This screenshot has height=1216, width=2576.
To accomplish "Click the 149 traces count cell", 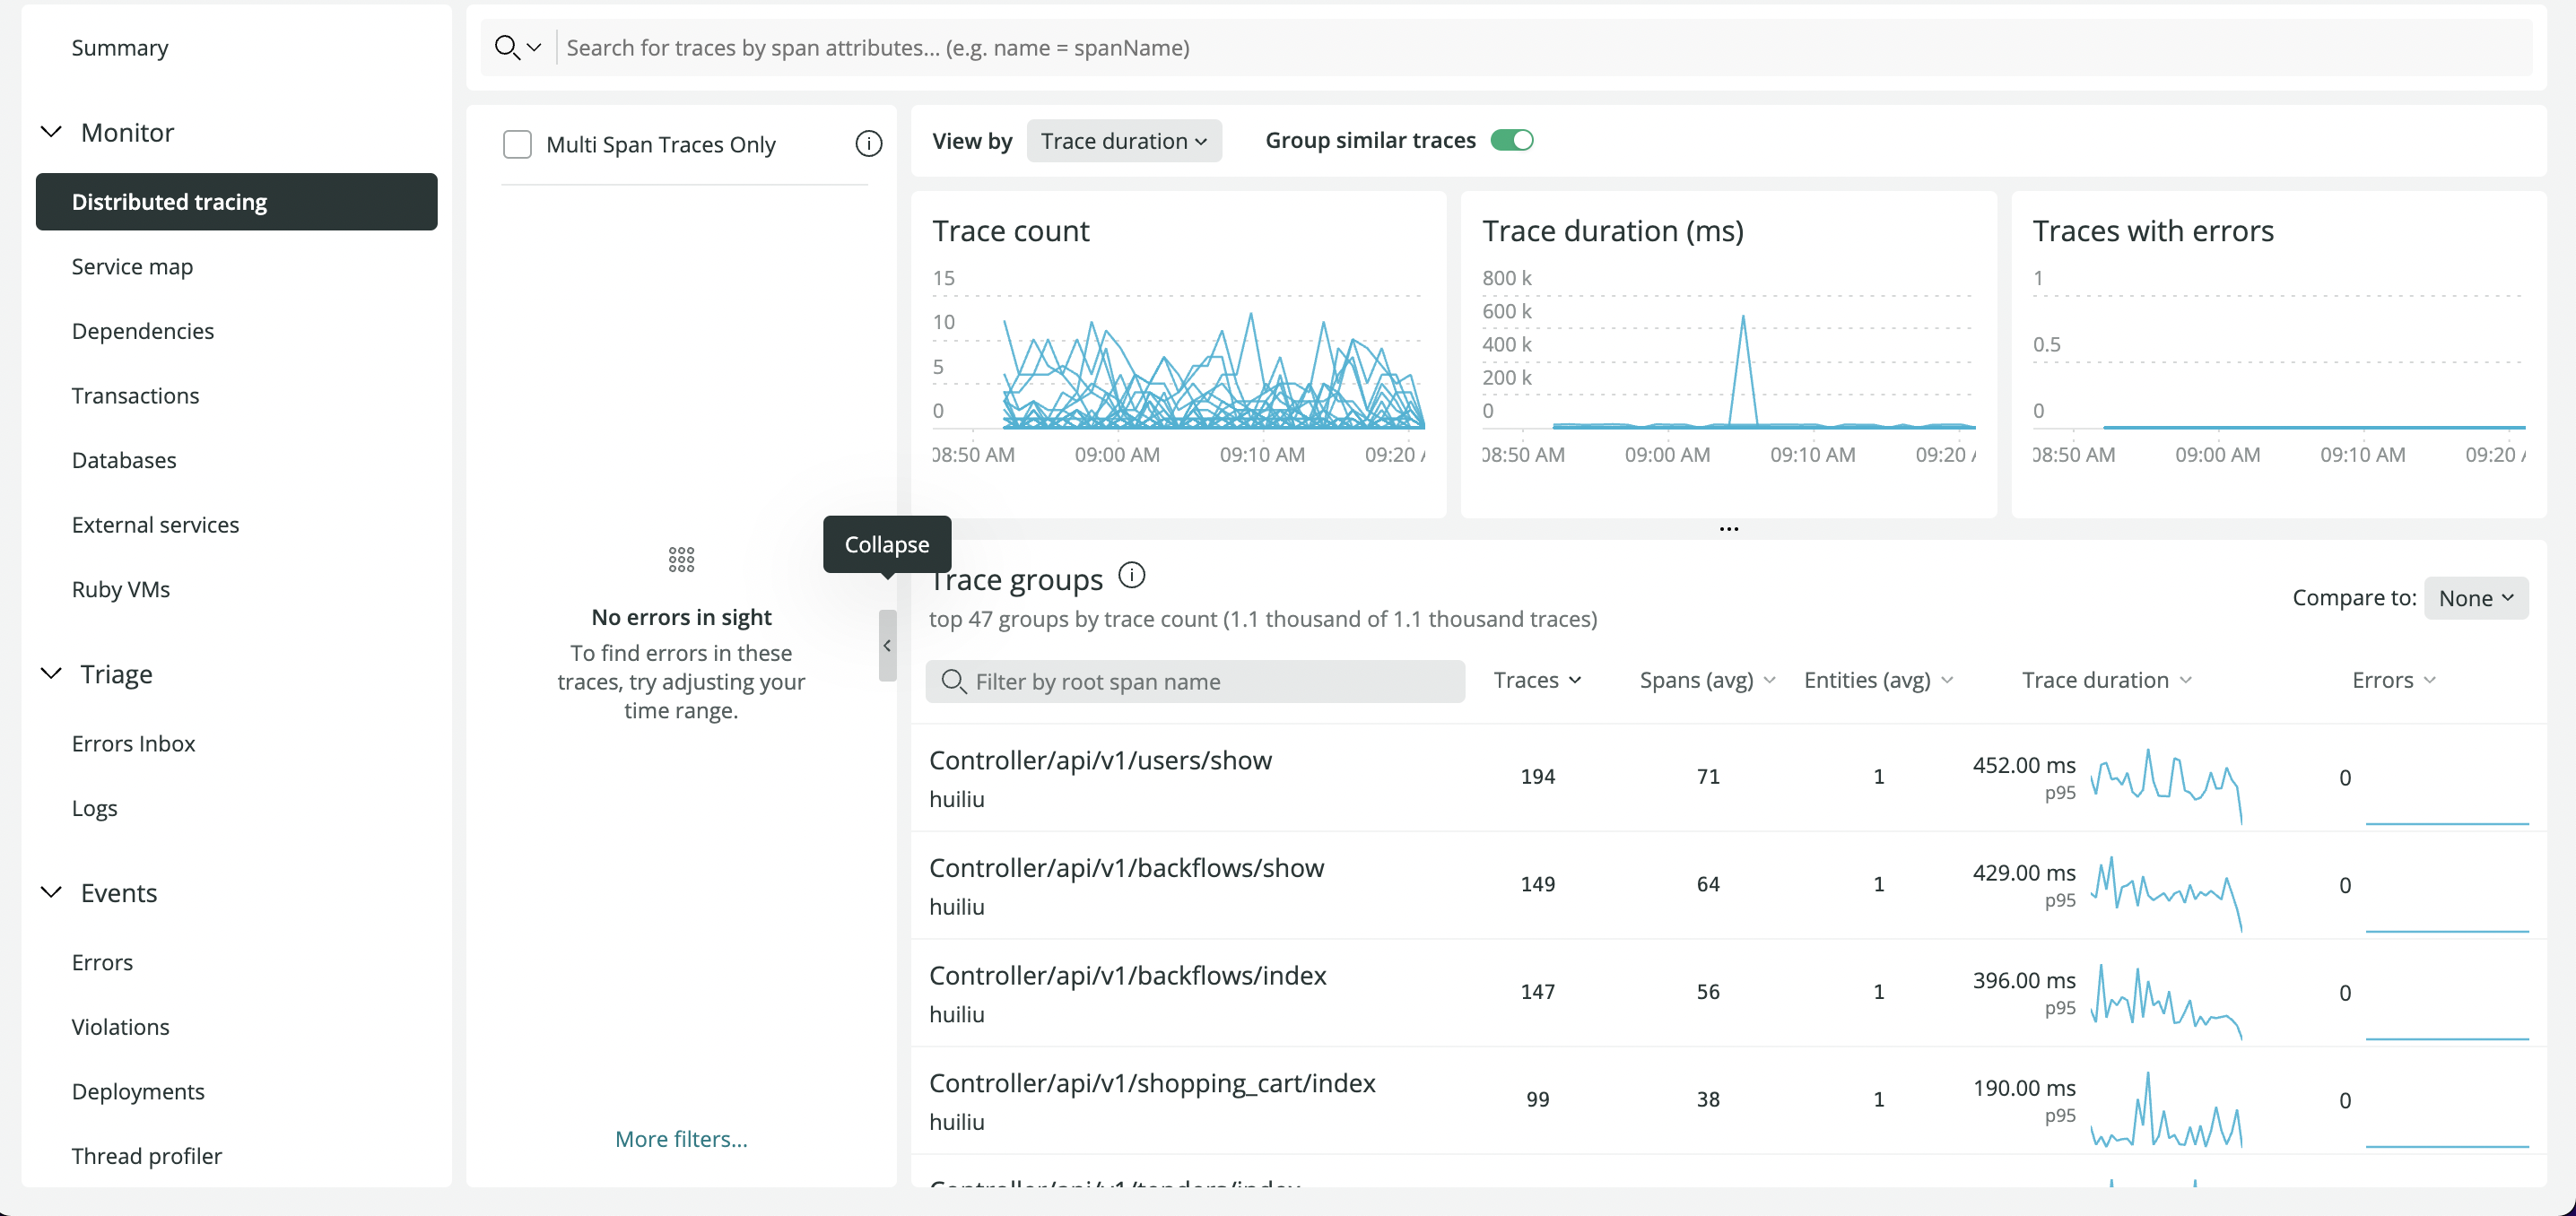I will [x=1537, y=885].
